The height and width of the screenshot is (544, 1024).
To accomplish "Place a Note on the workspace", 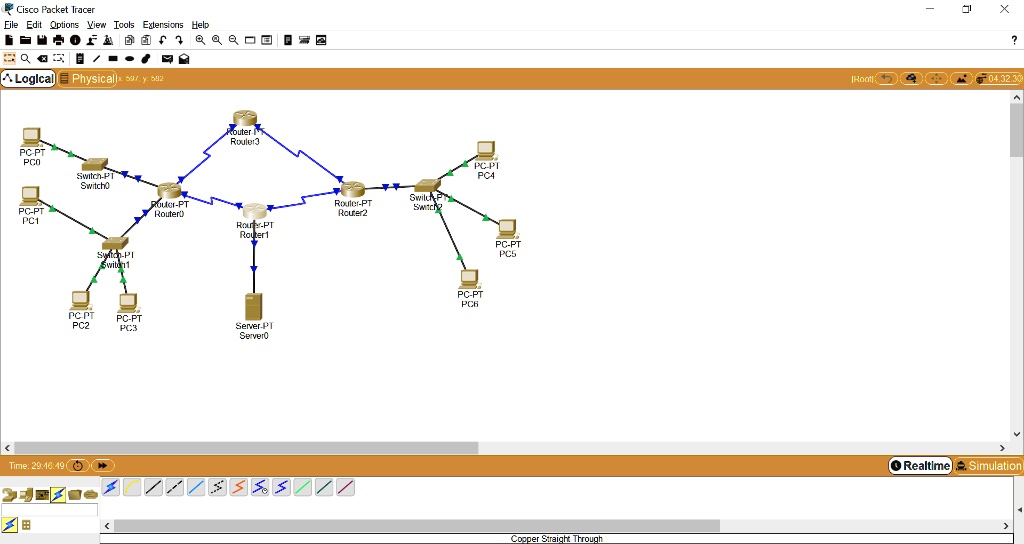I will click(80, 59).
